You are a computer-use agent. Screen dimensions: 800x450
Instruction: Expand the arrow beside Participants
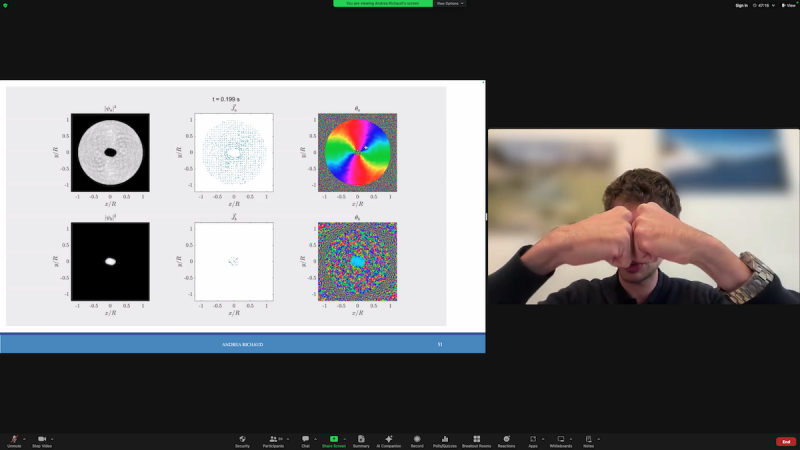(x=288, y=439)
